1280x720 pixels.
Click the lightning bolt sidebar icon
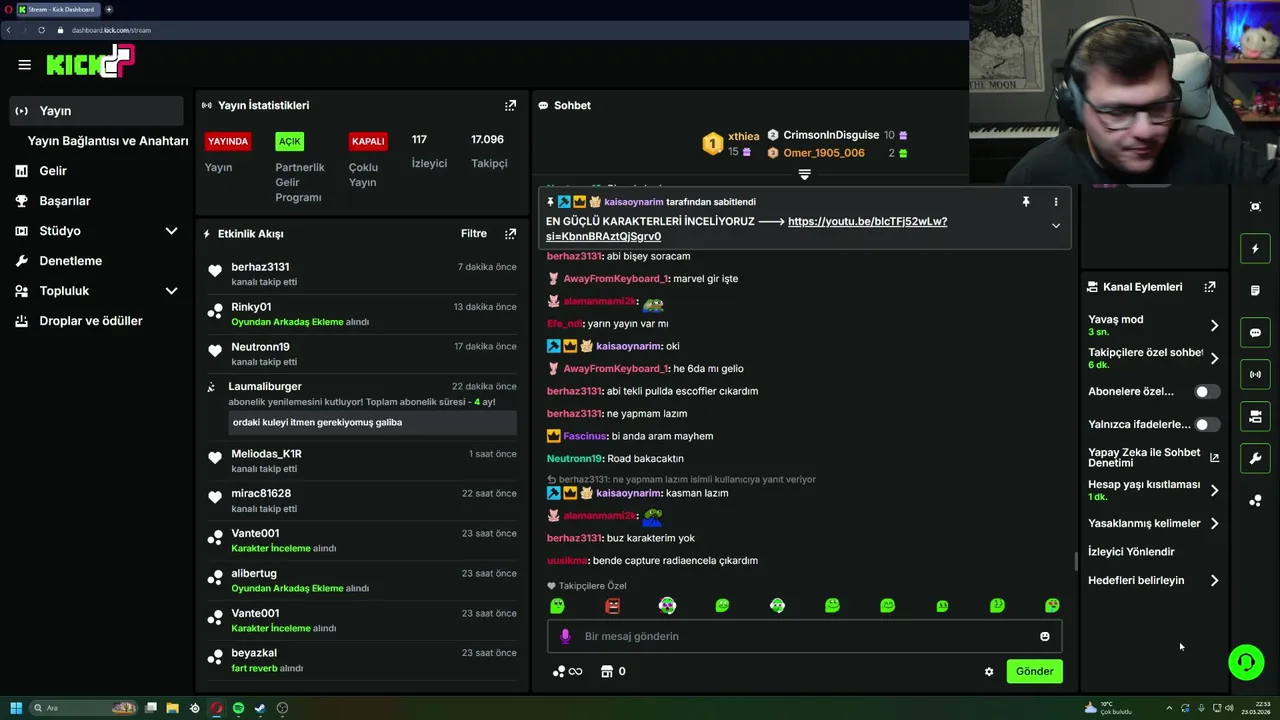[1255, 249]
